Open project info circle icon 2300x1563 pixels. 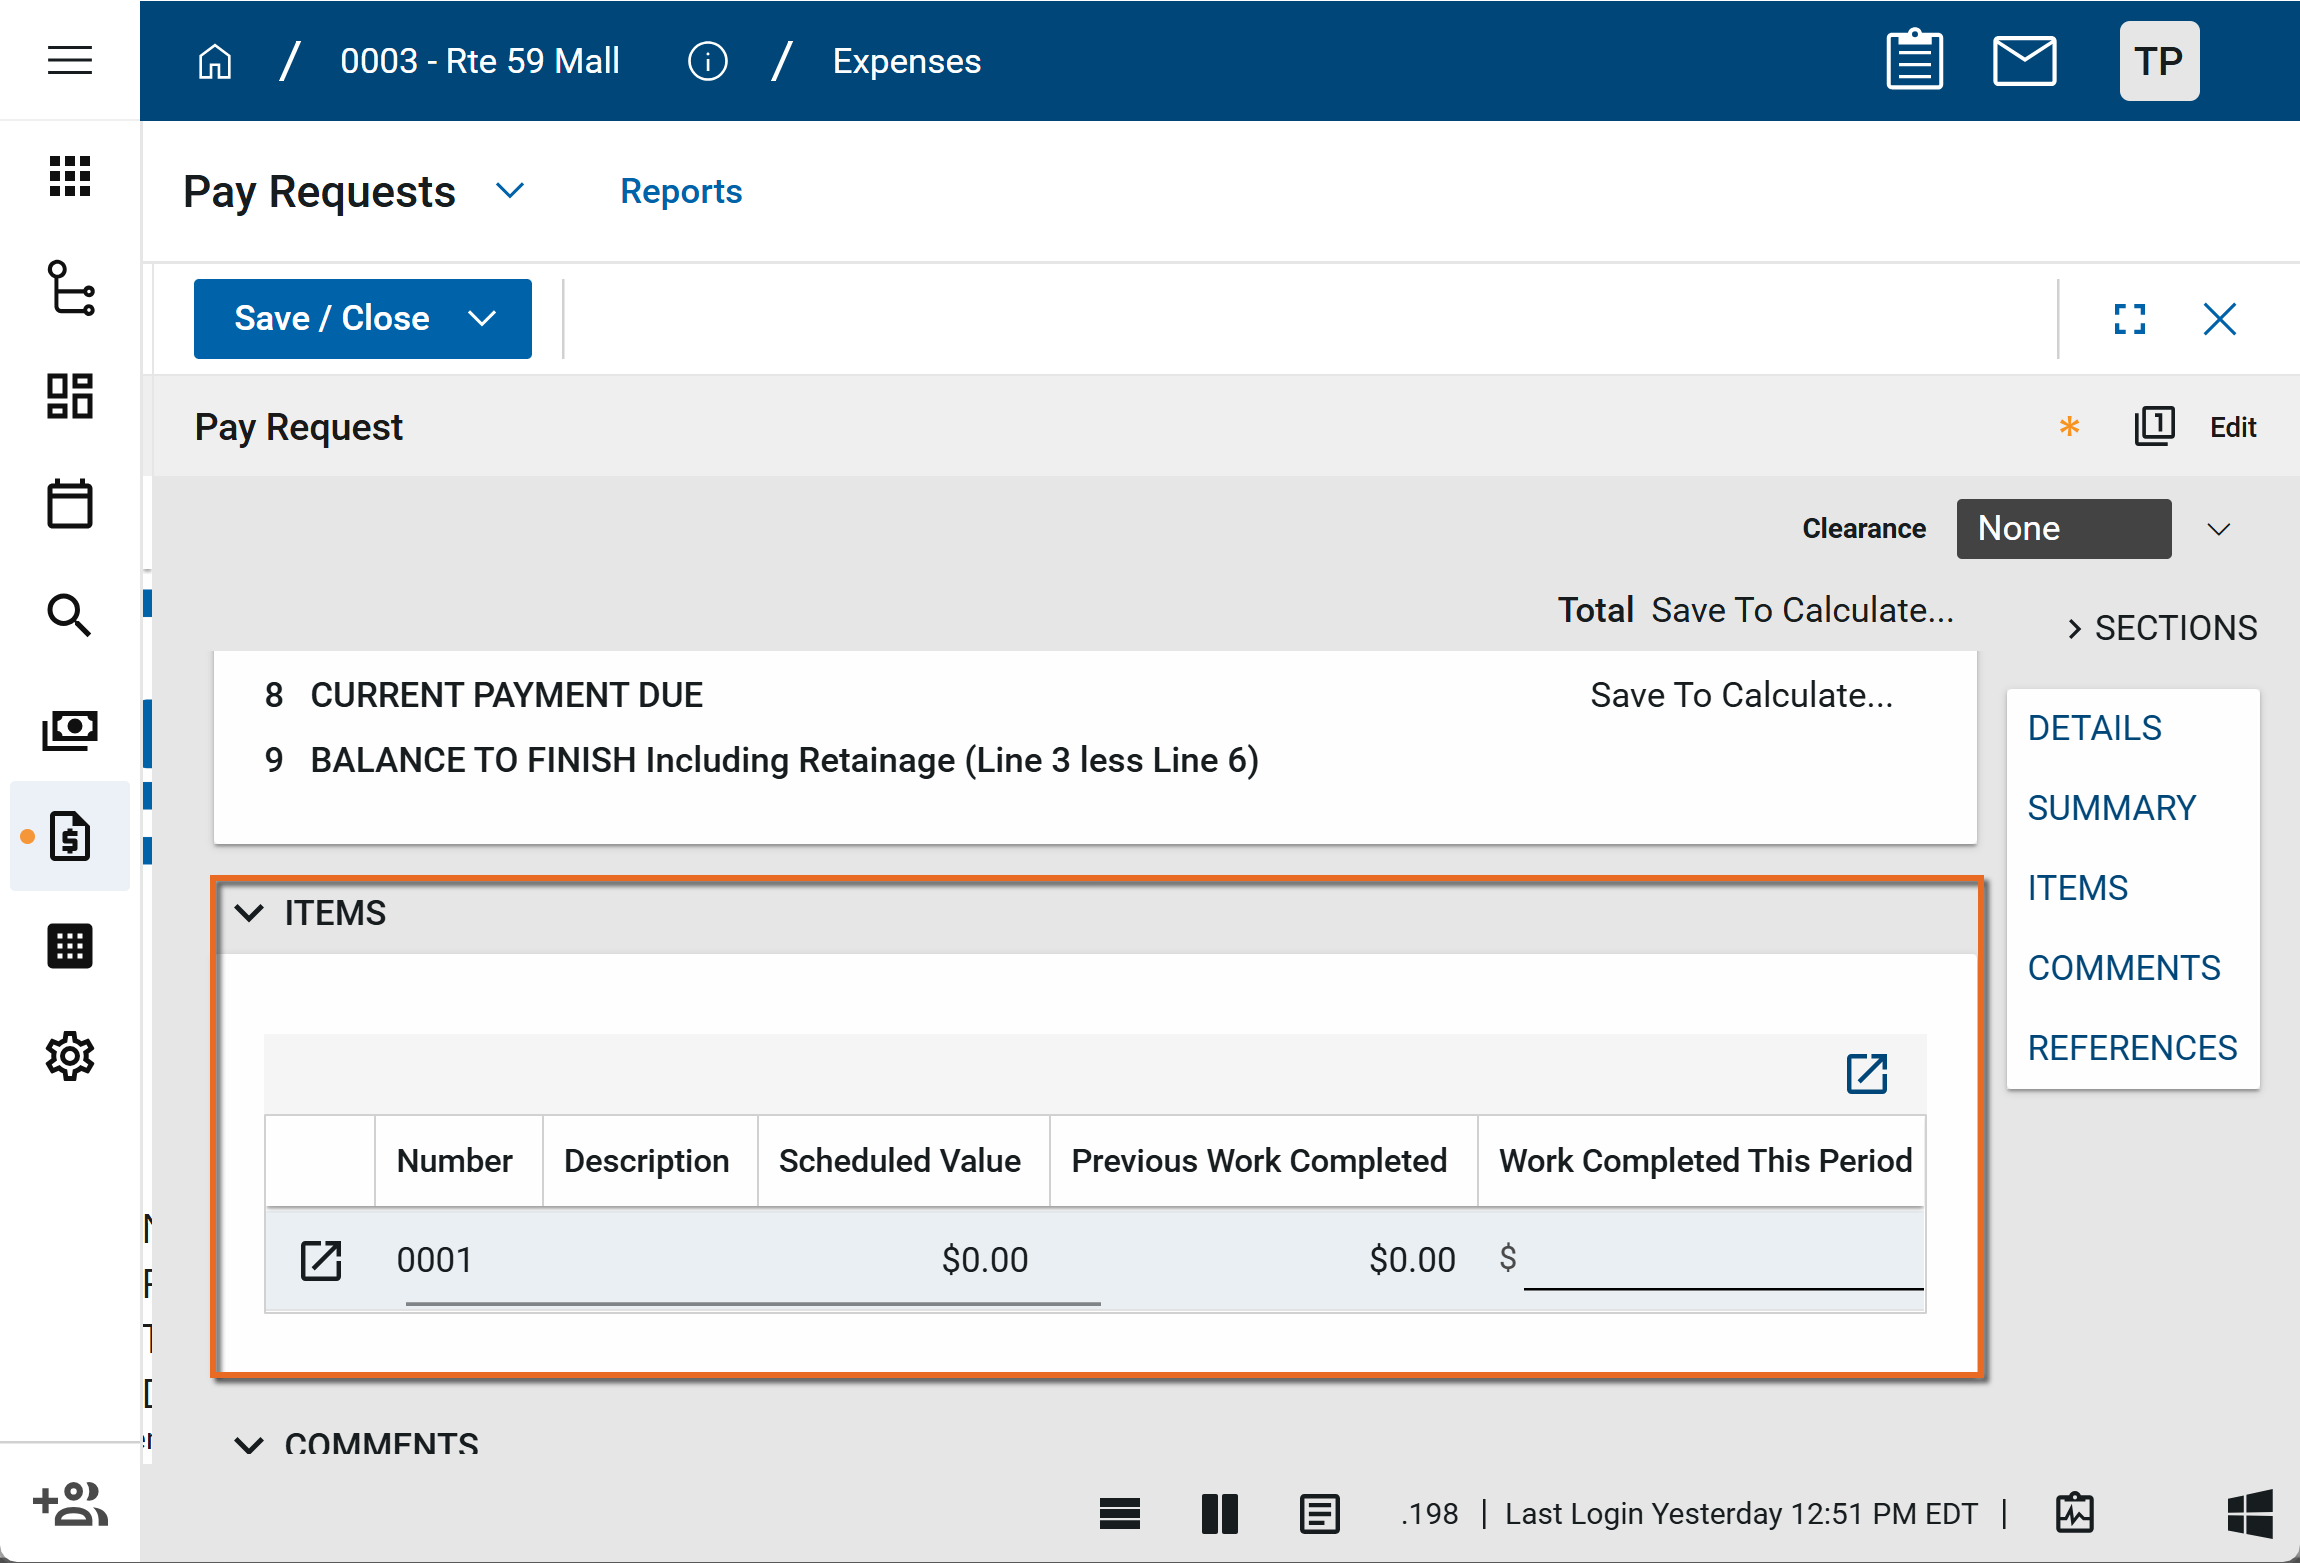tap(707, 61)
